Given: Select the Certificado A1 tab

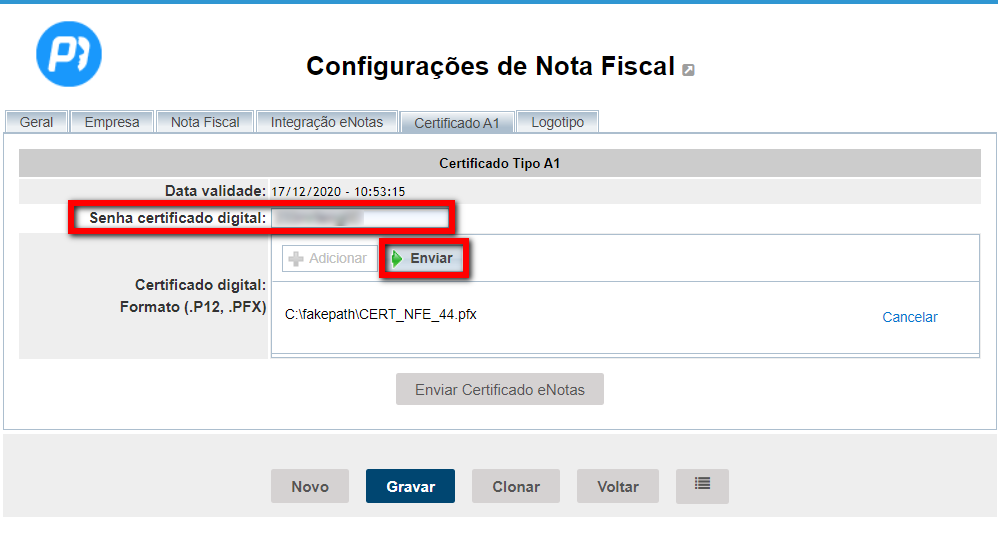Looking at the screenshot, I should [457, 123].
